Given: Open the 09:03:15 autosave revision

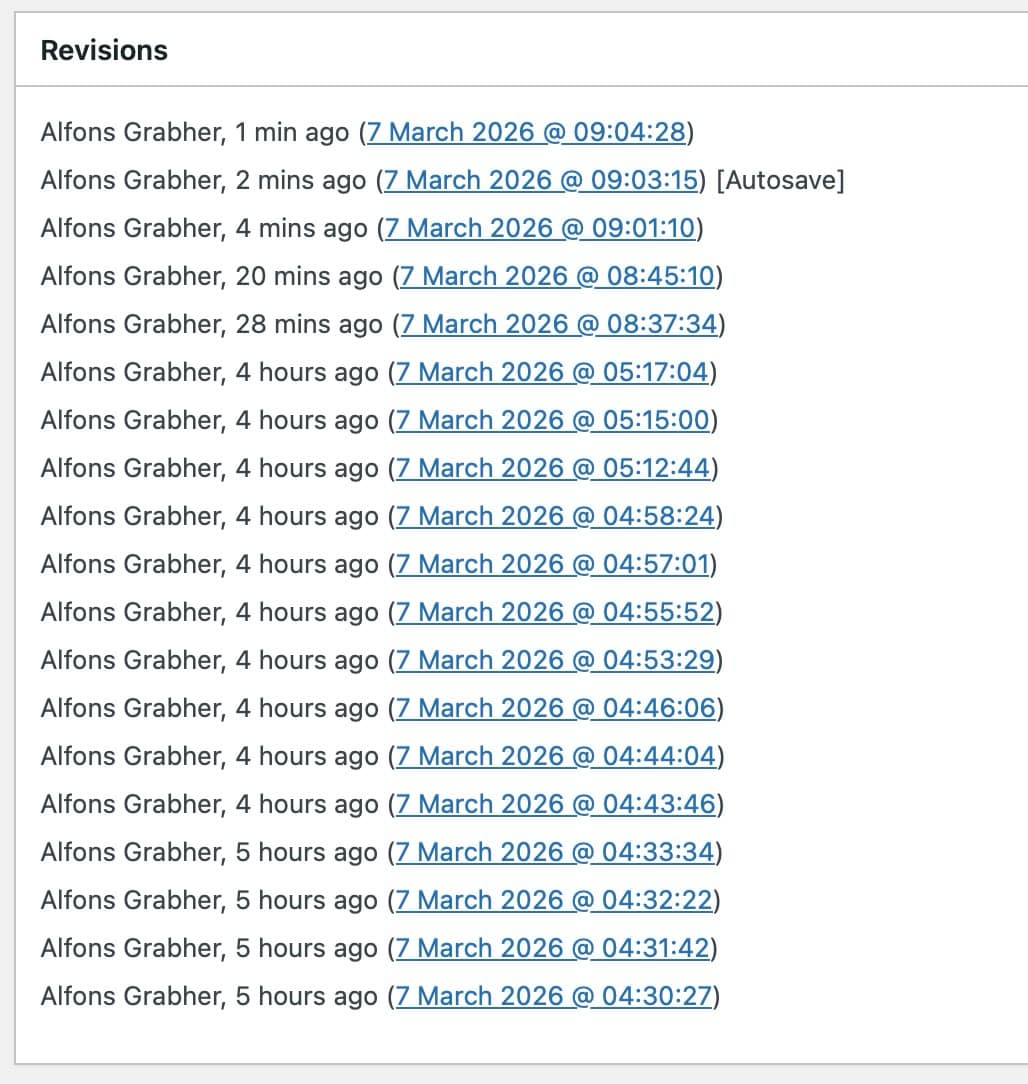Looking at the screenshot, I should tap(540, 180).
